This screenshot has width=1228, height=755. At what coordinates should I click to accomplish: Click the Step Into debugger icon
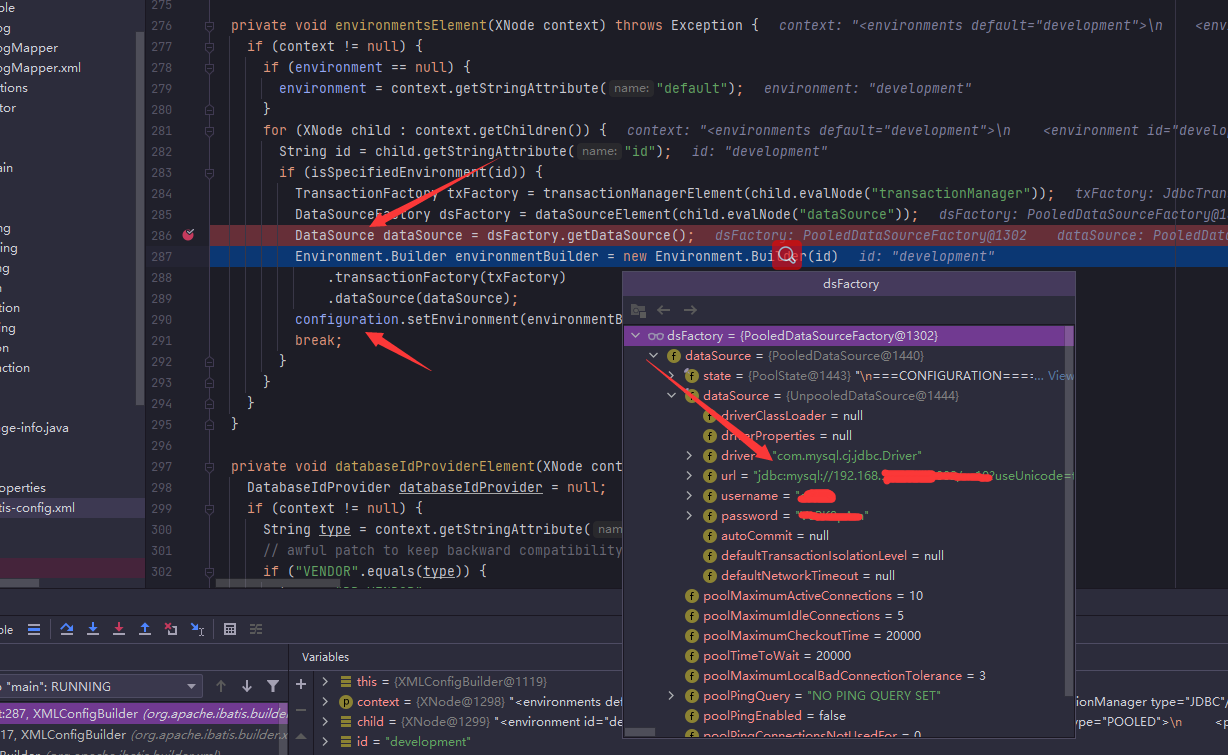click(x=93, y=629)
